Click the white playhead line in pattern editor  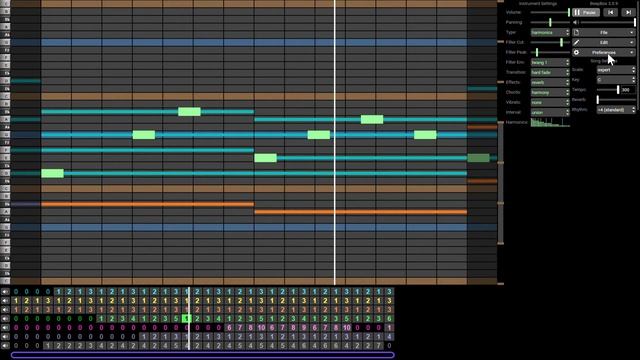click(x=335, y=142)
